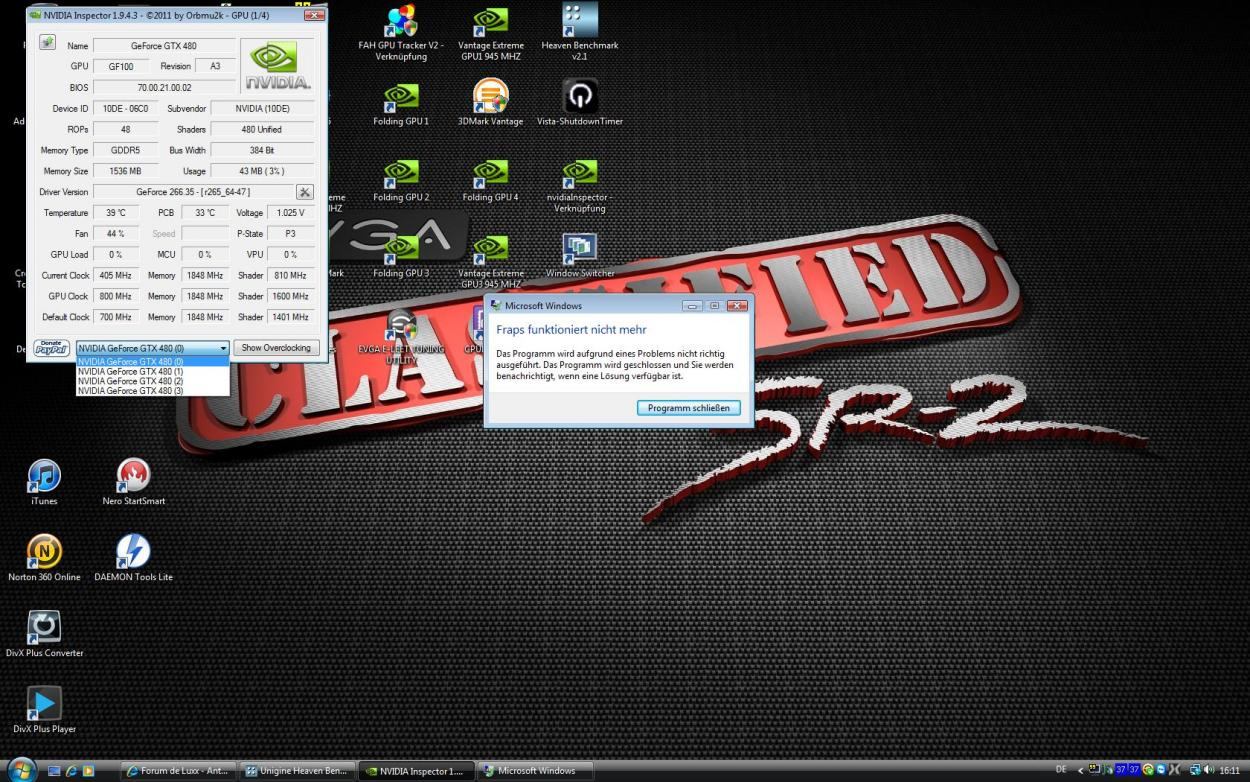Select the Folding GPU 3 shortcut
The width and height of the screenshot is (1250, 782).
click(401, 256)
